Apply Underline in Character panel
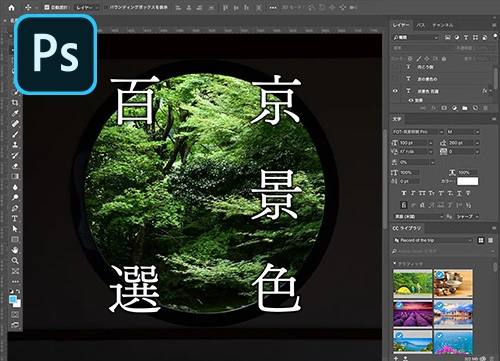The width and height of the screenshot is (500, 361). pos(459,193)
